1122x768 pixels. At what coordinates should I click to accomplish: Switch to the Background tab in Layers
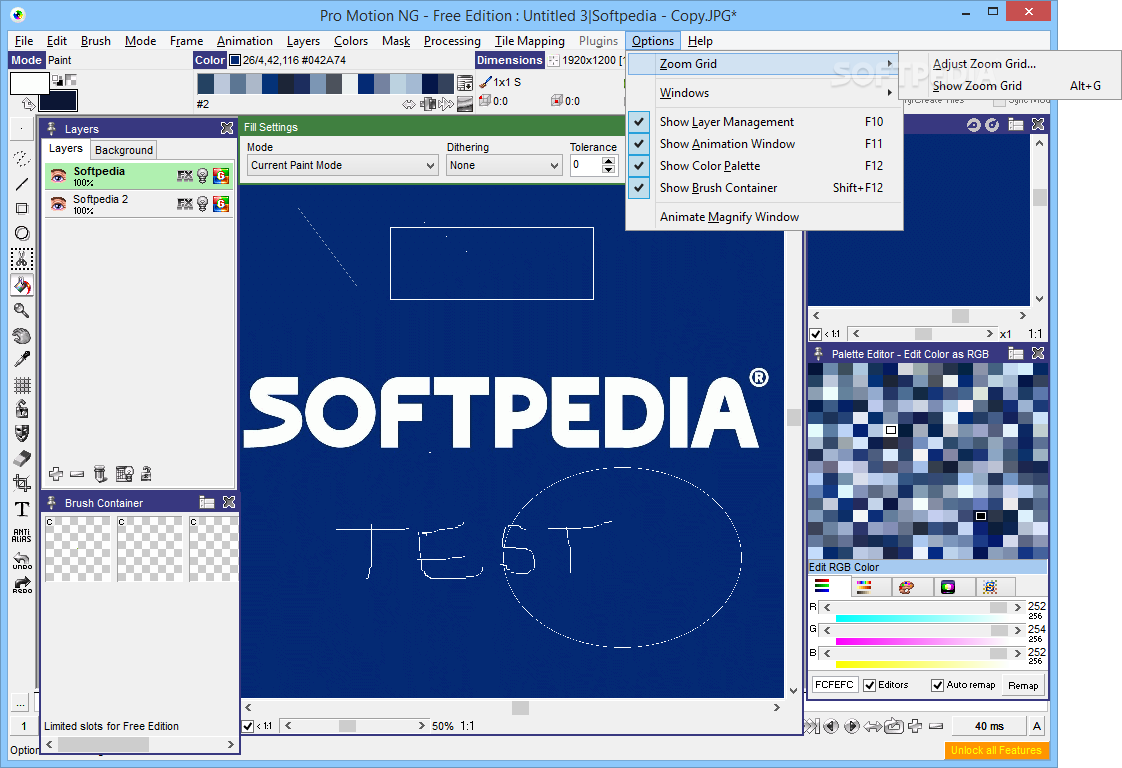pos(124,150)
